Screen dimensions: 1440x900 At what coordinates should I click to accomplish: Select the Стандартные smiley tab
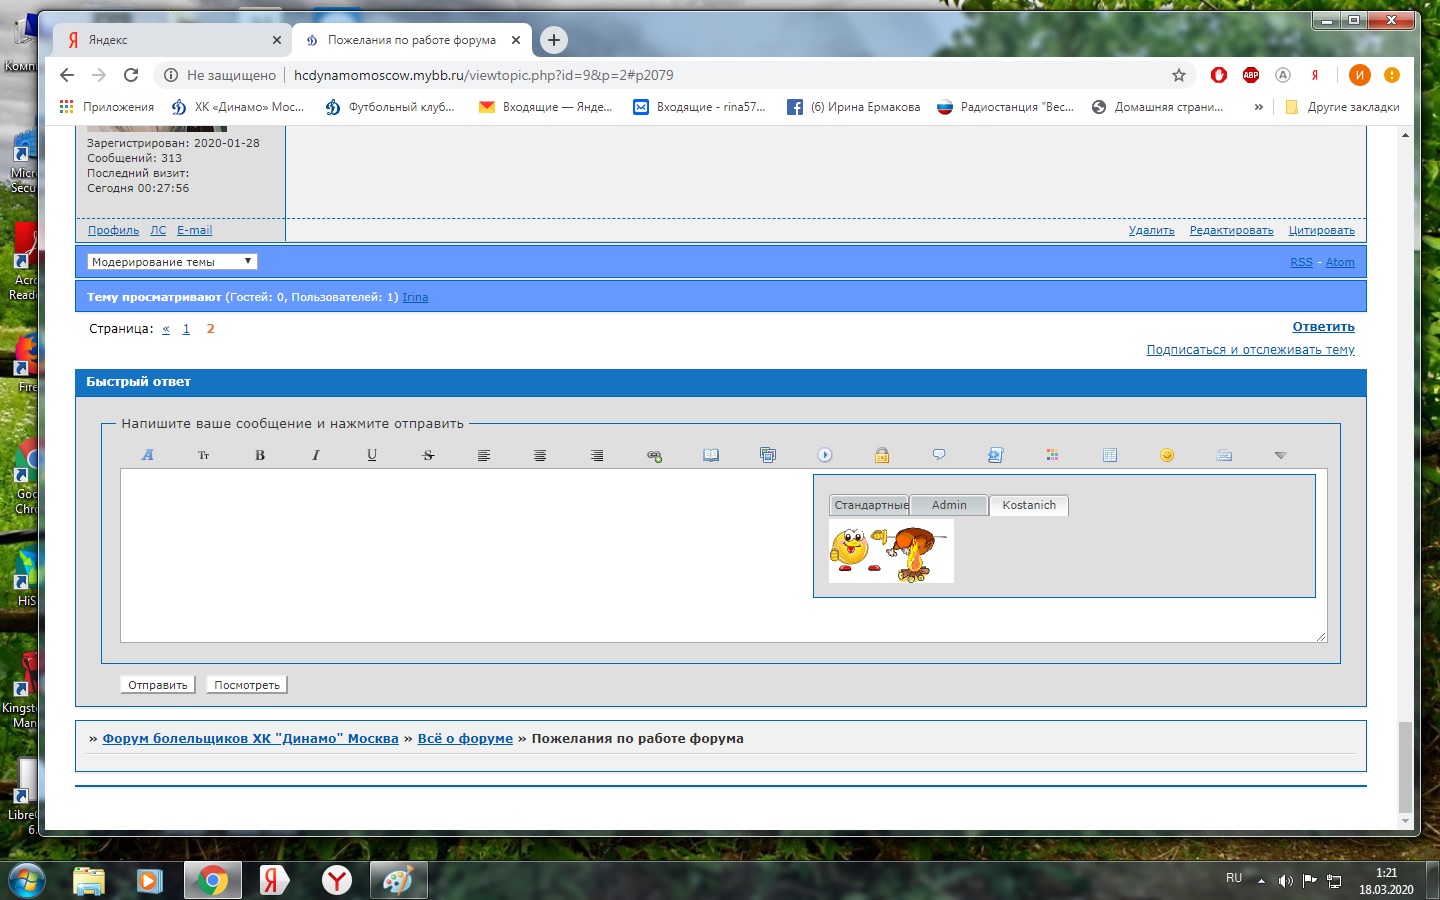coord(869,505)
